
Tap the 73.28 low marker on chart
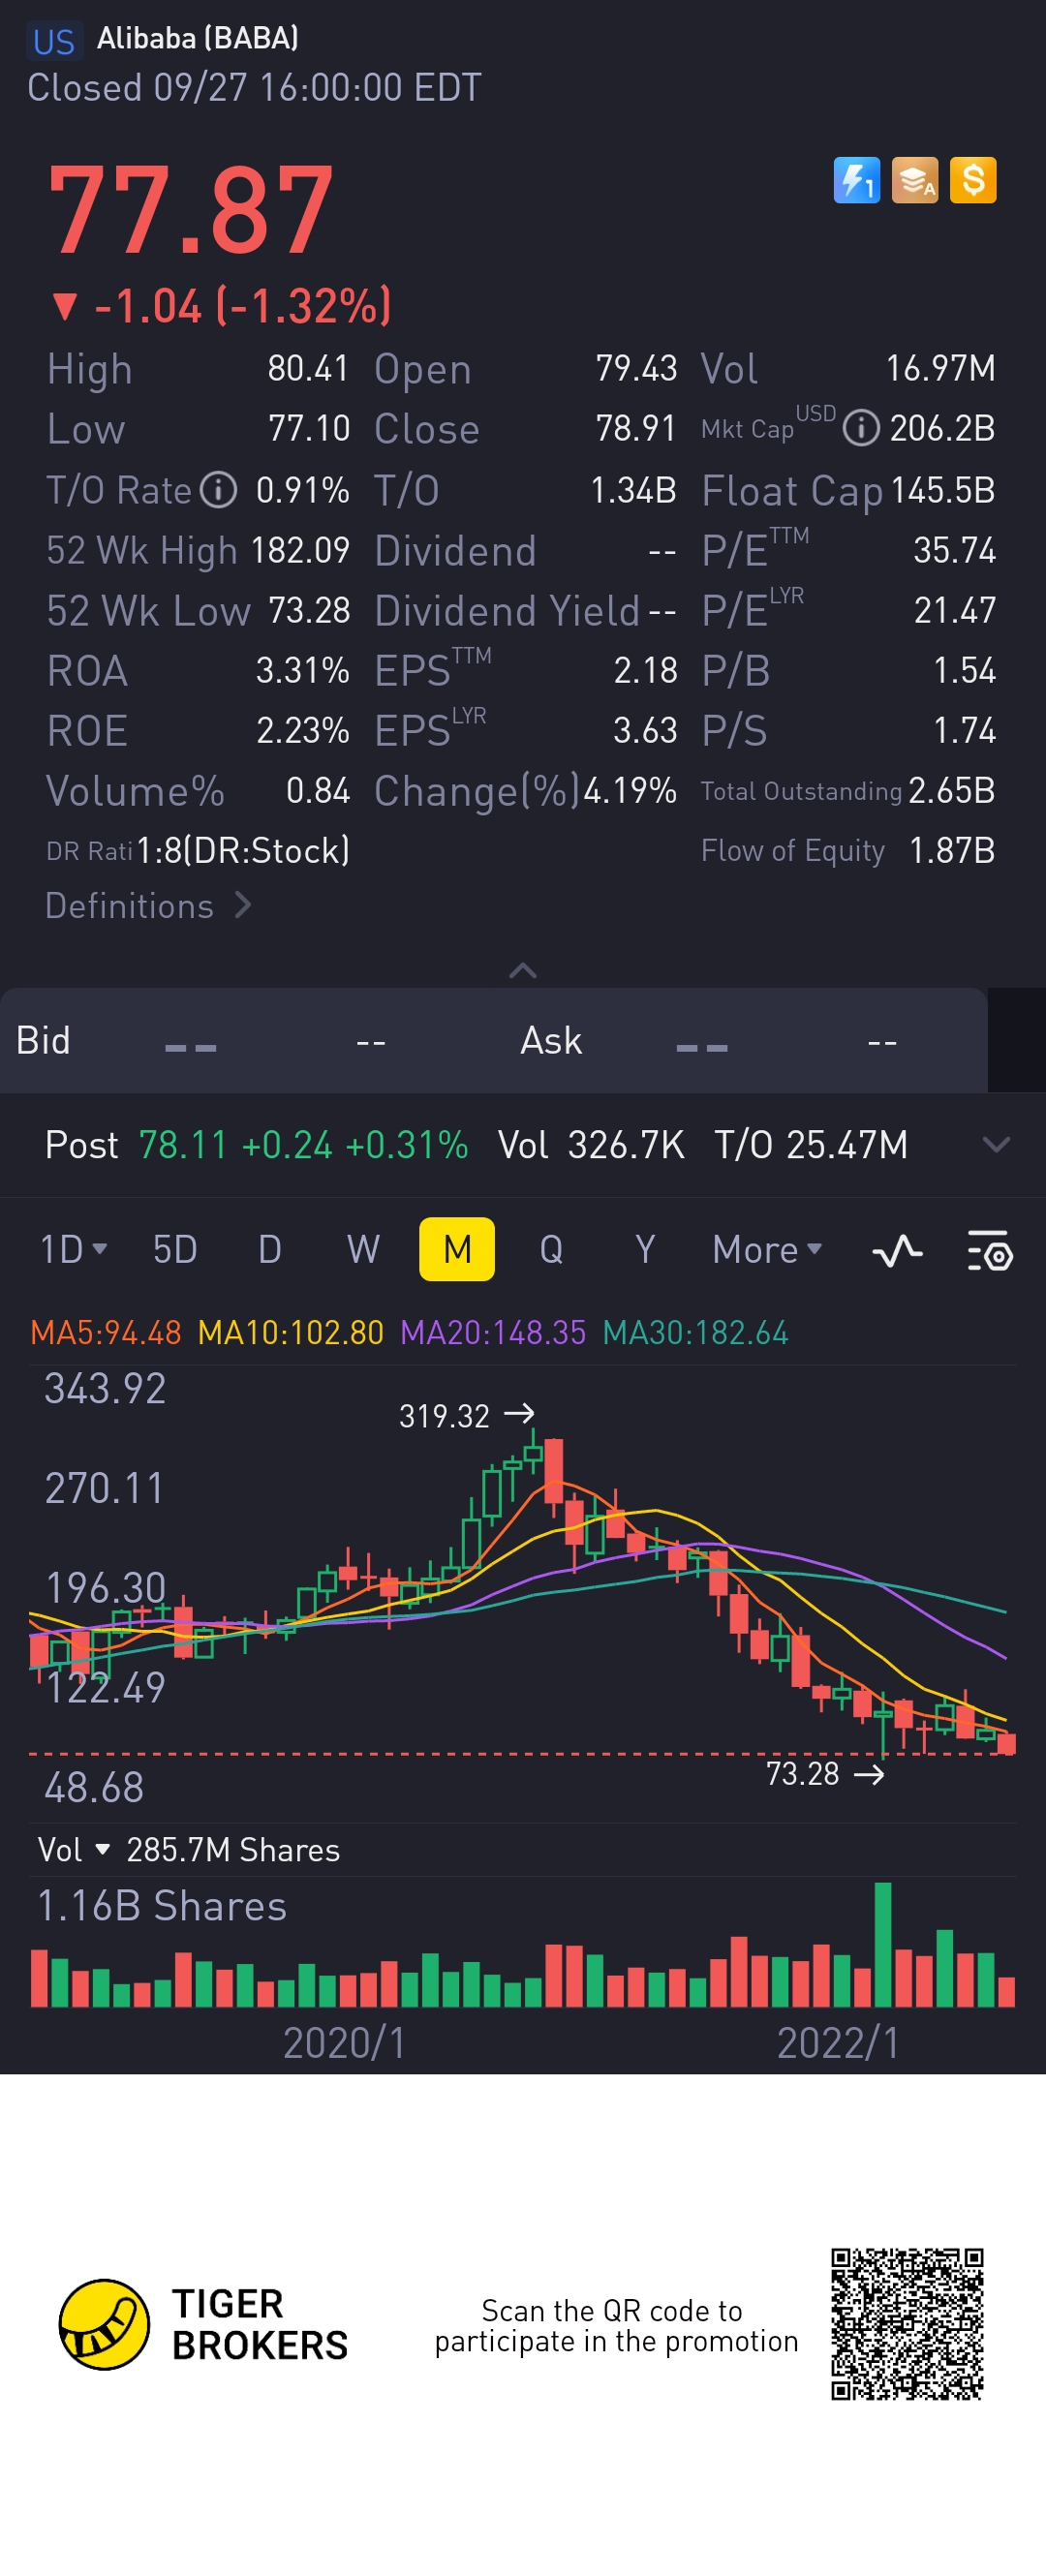click(x=824, y=1774)
